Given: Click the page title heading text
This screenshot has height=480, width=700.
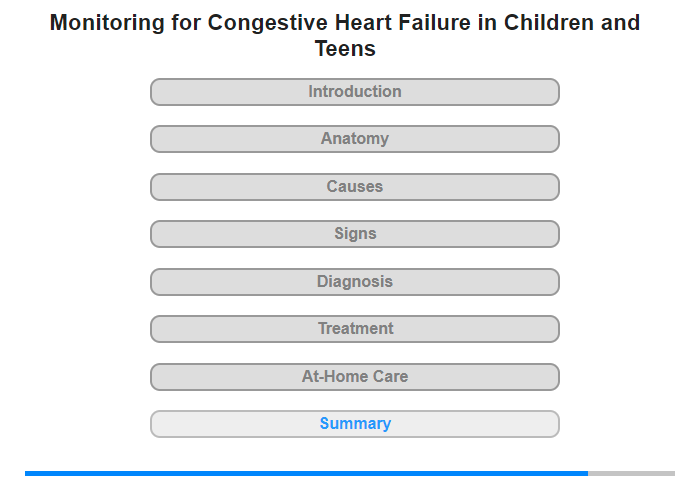Looking at the screenshot, I should (345, 35).
